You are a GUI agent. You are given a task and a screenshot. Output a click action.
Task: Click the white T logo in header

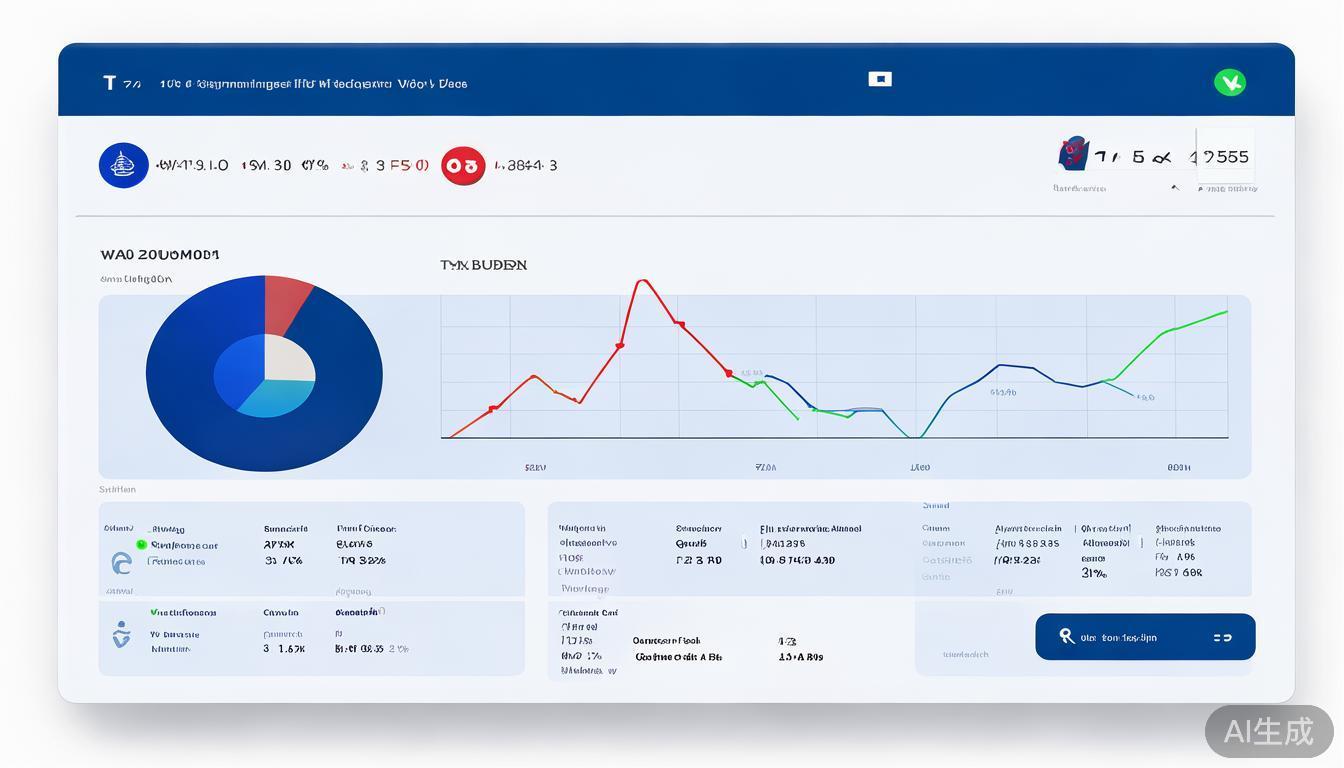click(x=109, y=83)
